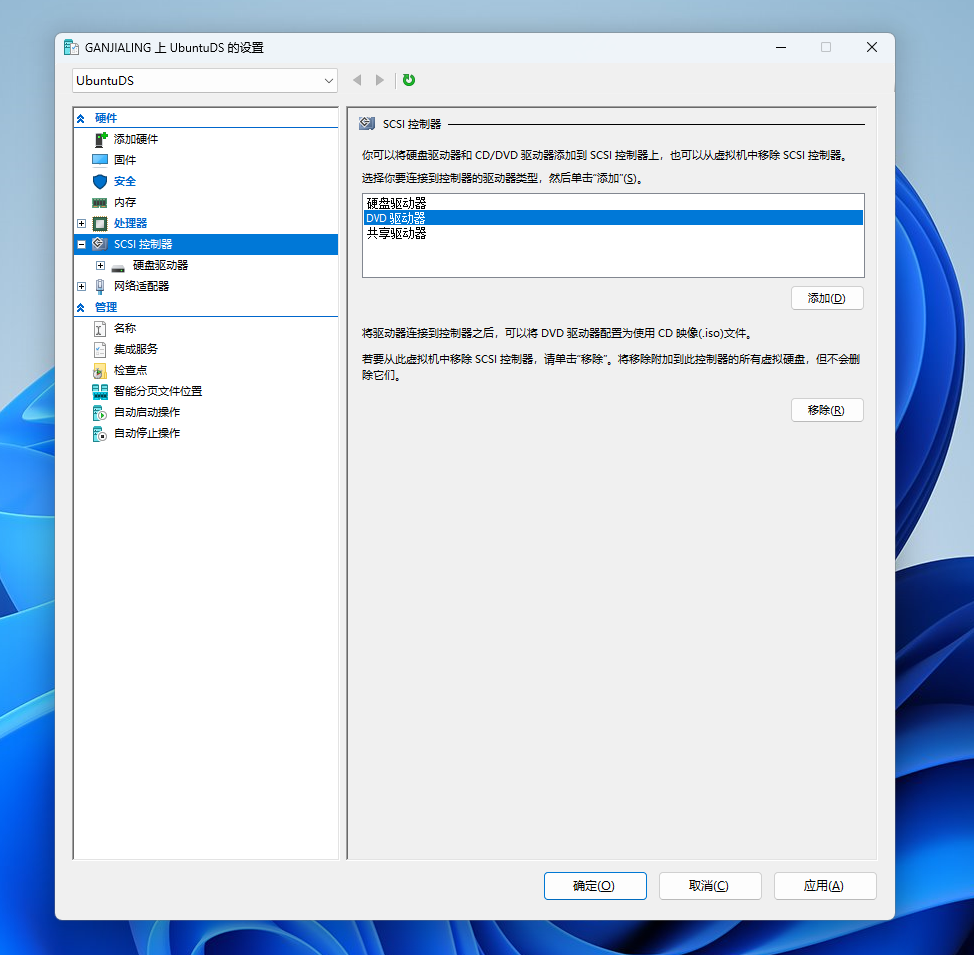Open 检查点 management entry
The height and width of the screenshot is (955, 974).
coord(130,371)
